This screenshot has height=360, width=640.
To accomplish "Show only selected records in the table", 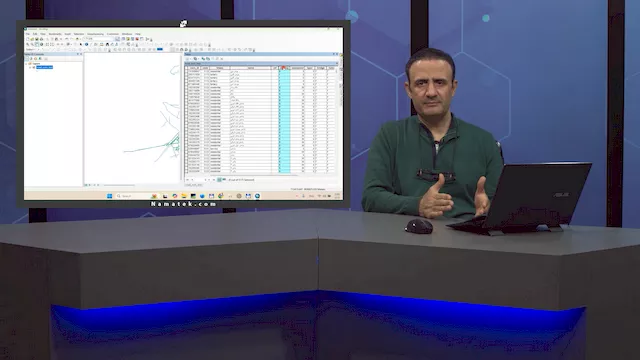I will point(224,180).
